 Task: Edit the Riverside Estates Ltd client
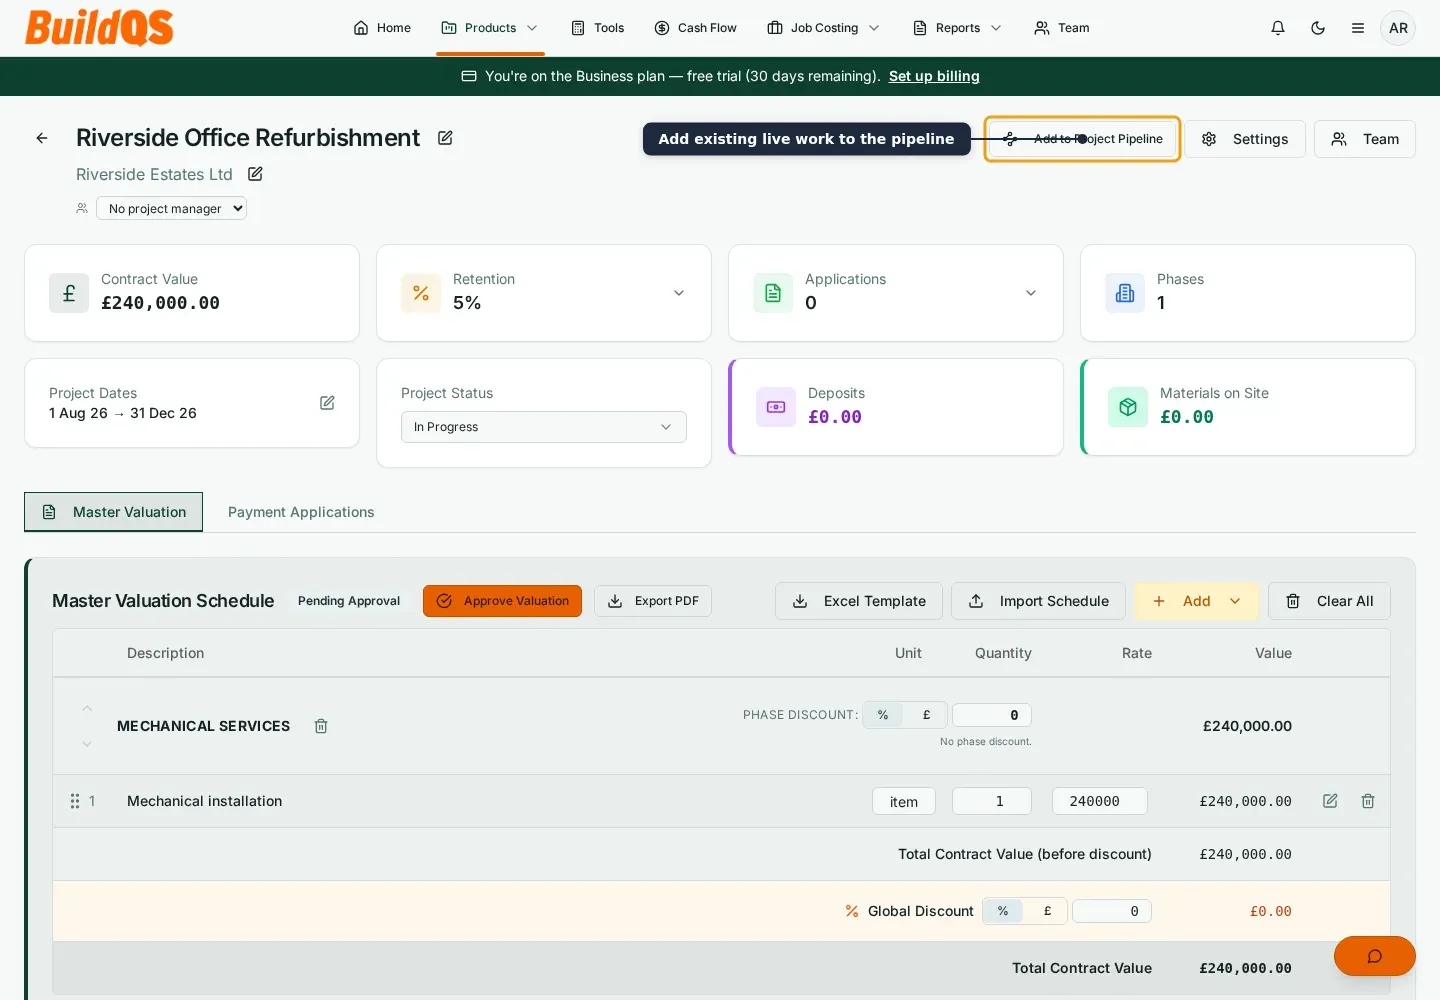coord(255,174)
